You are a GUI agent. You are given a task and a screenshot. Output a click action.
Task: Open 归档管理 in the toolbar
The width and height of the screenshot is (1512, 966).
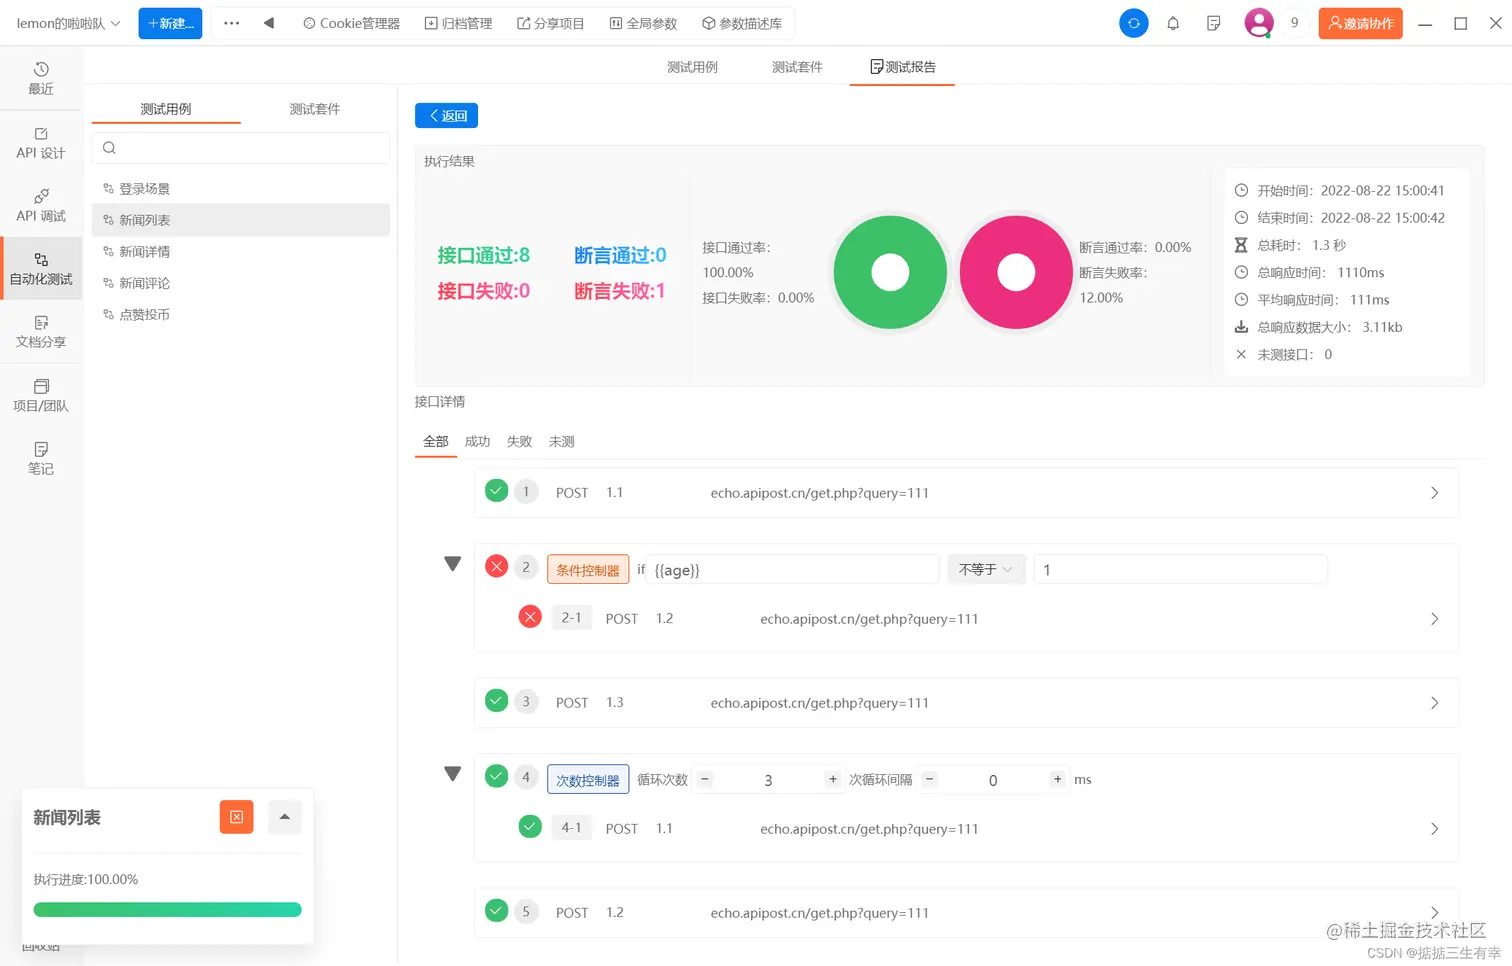(457, 22)
